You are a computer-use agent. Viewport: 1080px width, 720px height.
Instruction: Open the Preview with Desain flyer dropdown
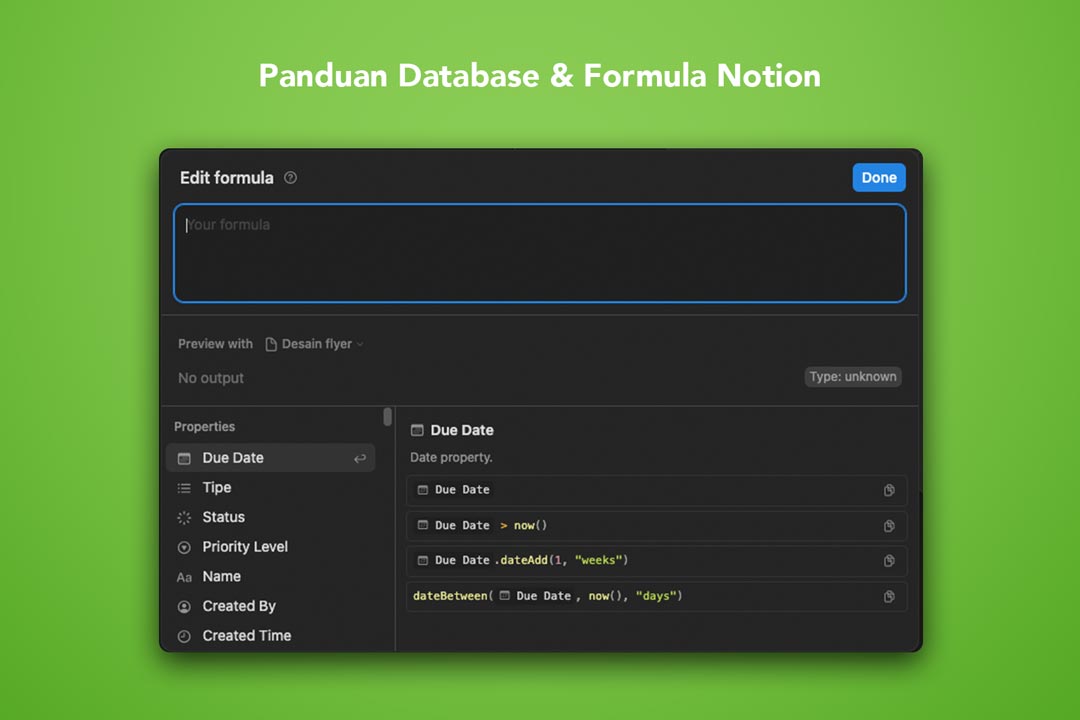(x=314, y=344)
